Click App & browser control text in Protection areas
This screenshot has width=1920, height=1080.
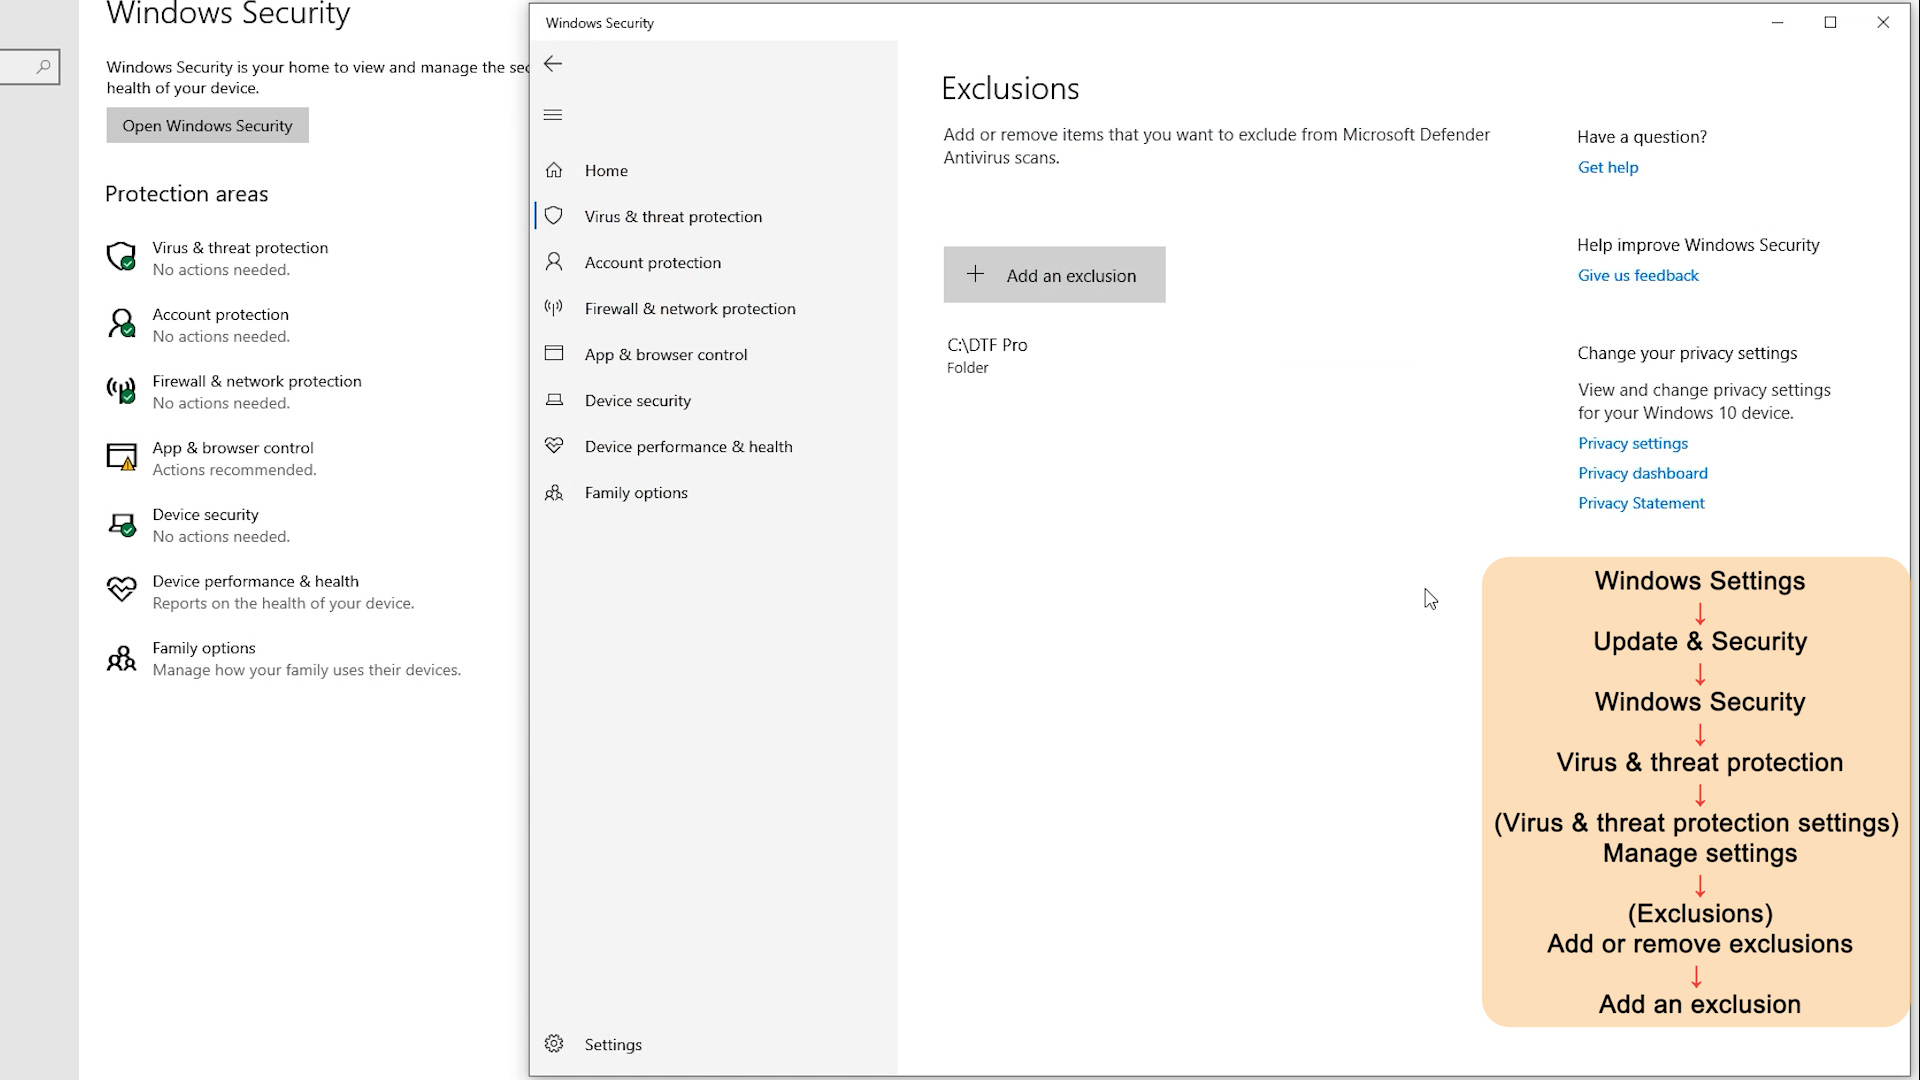pos(233,448)
